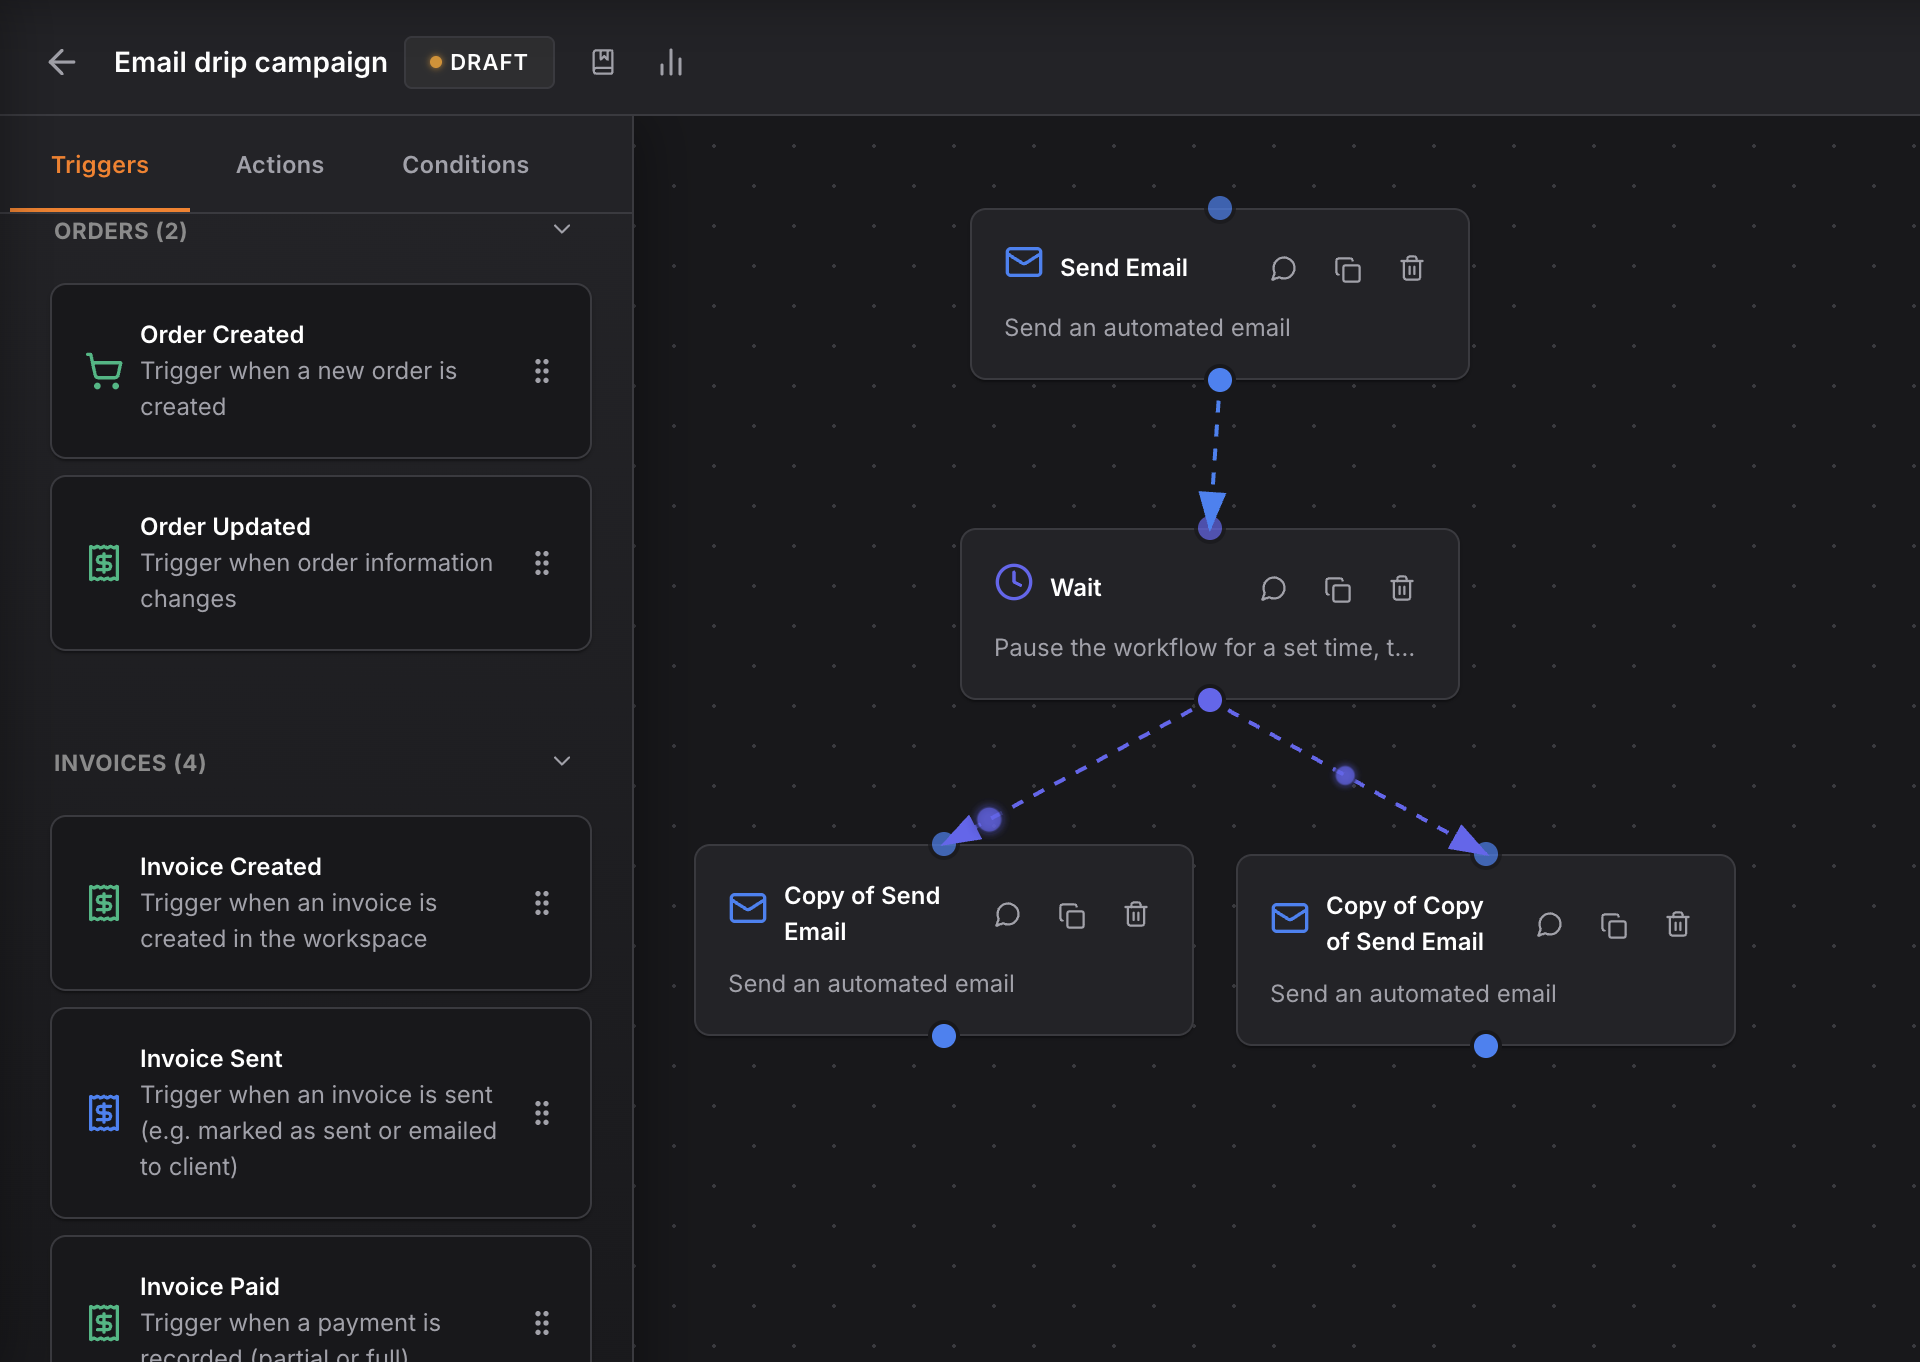1920x1362 pixels.
Task: Select the Invoice Paid trigger title
Action: 210,1286
